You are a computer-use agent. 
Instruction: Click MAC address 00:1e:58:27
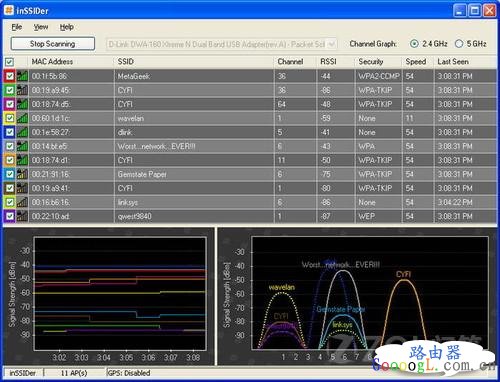click(51, 132)
